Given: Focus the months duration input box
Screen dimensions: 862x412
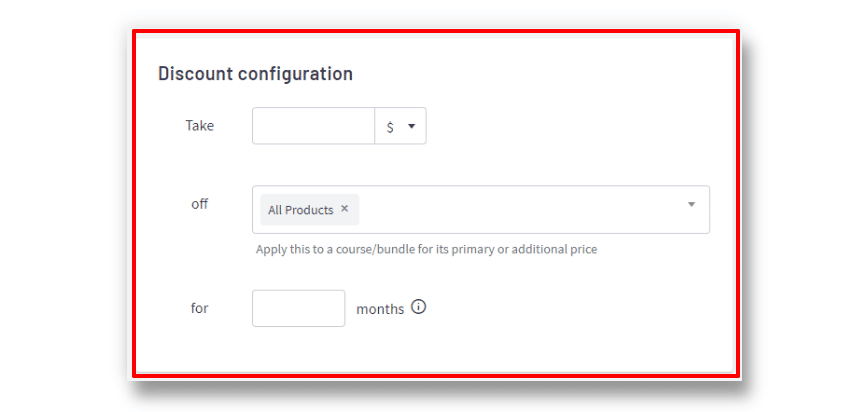Looking at the screenshot, I should [299, 309].
